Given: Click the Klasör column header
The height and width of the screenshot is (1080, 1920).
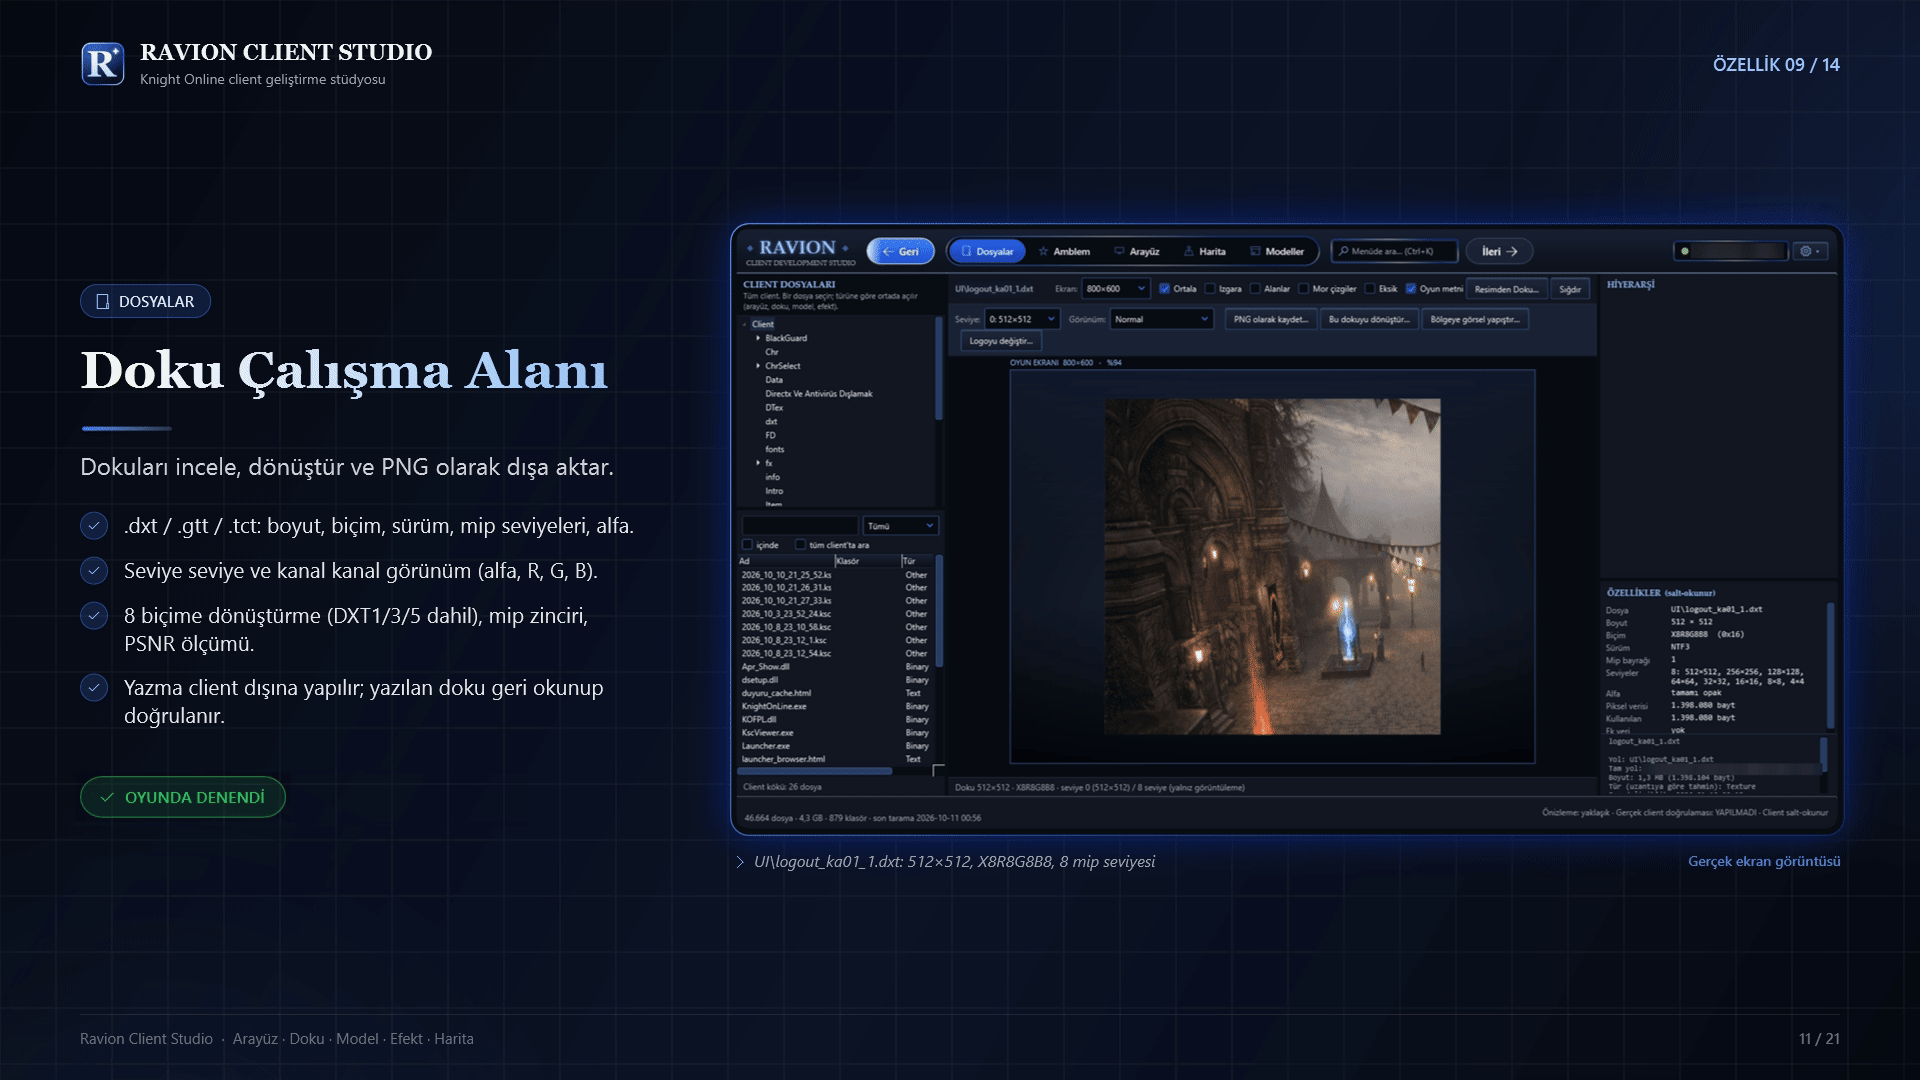Looking at the screenshot, I should 867,561.
